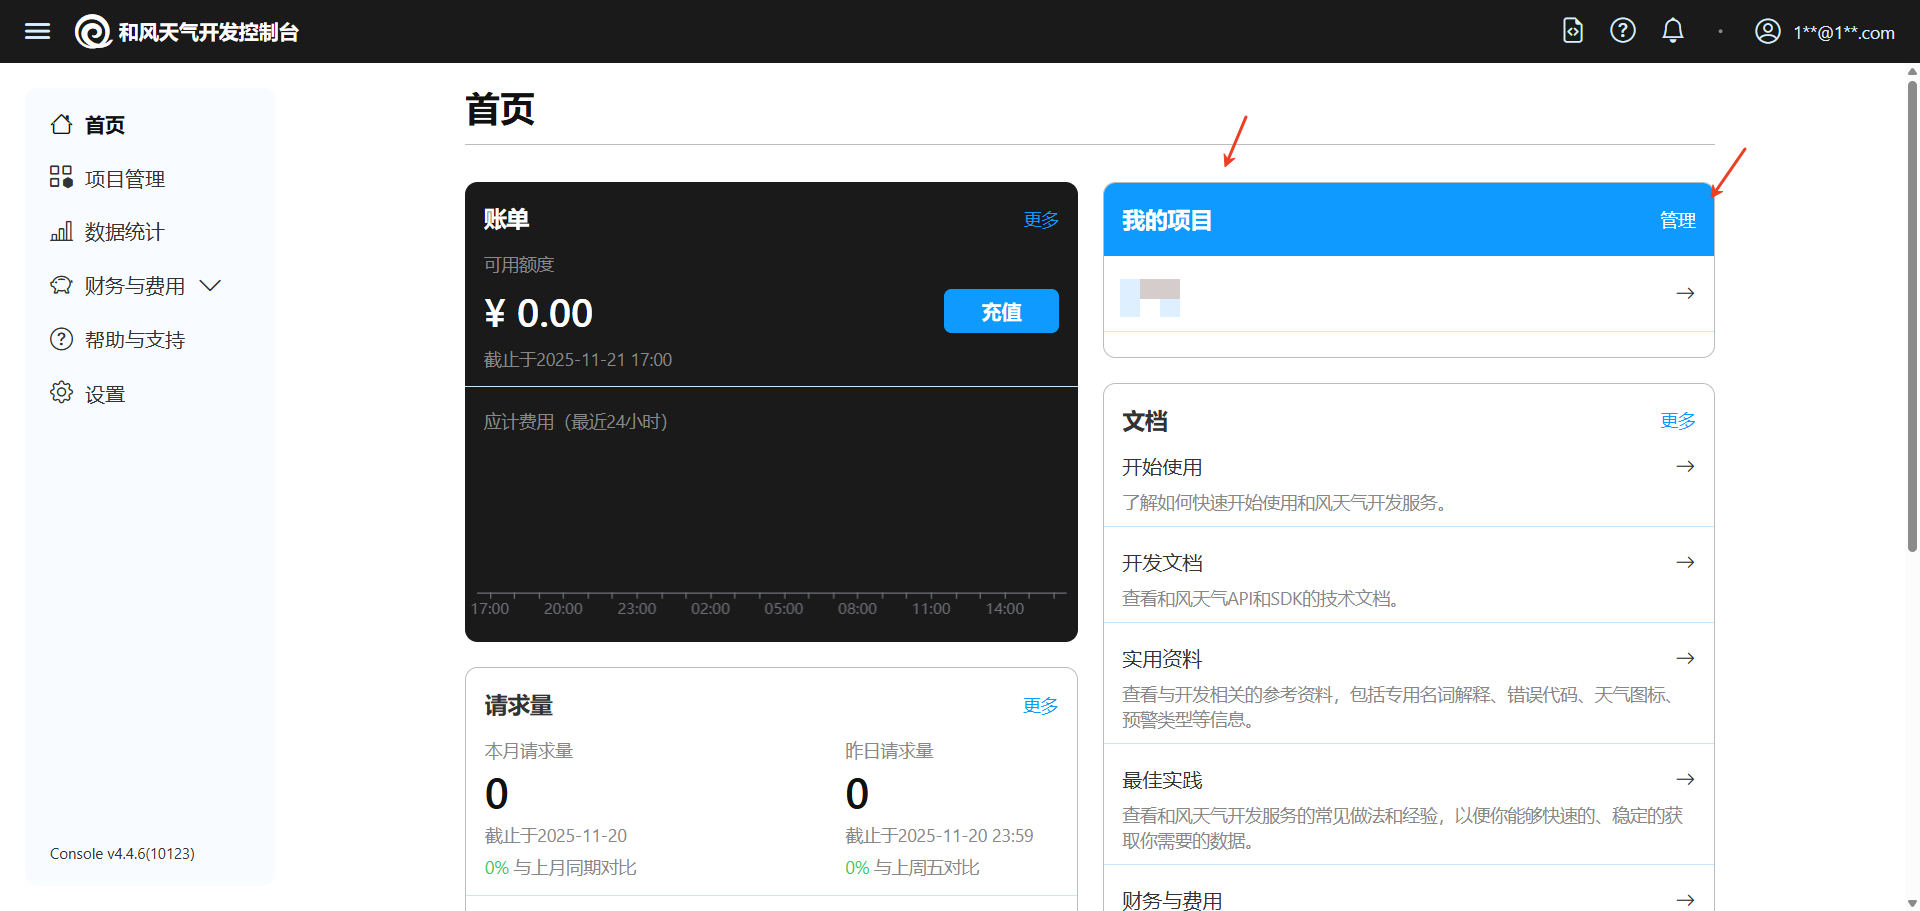
Task: Open the hamburger navigation menu
Action: [37, 32]
